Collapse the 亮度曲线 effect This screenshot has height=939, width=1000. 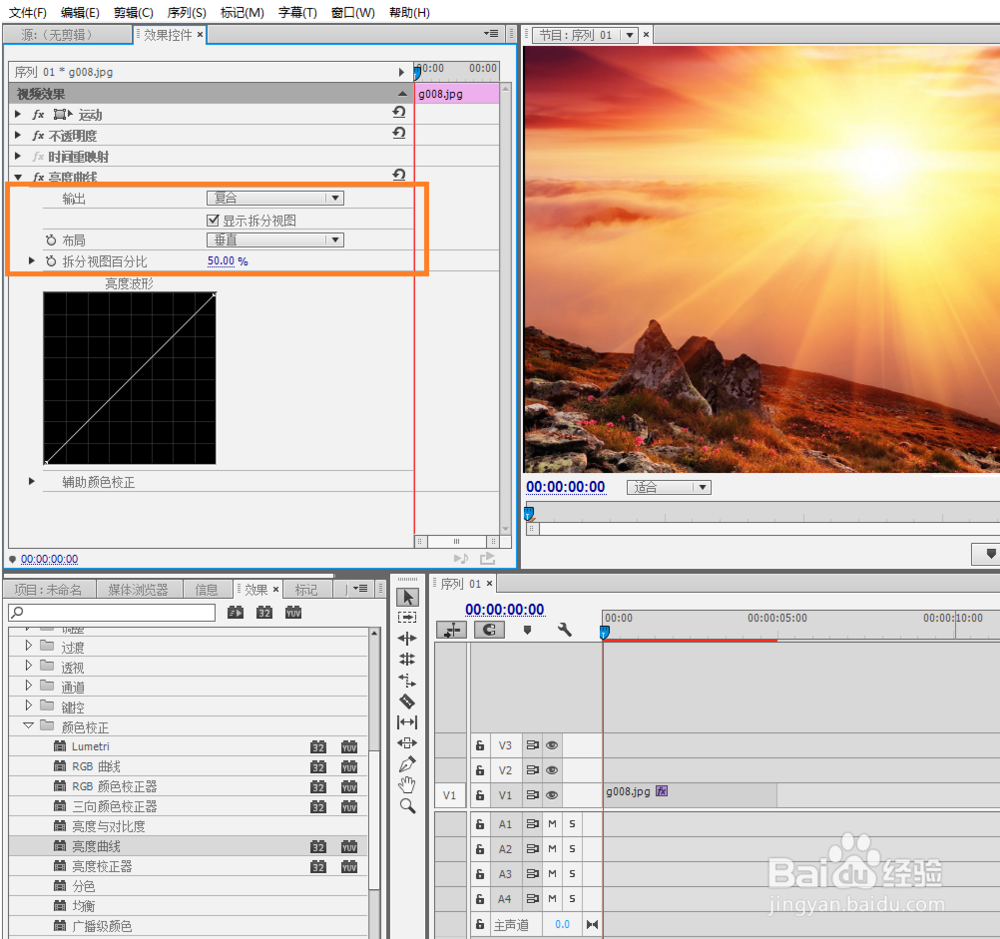(x=18, y=177)
